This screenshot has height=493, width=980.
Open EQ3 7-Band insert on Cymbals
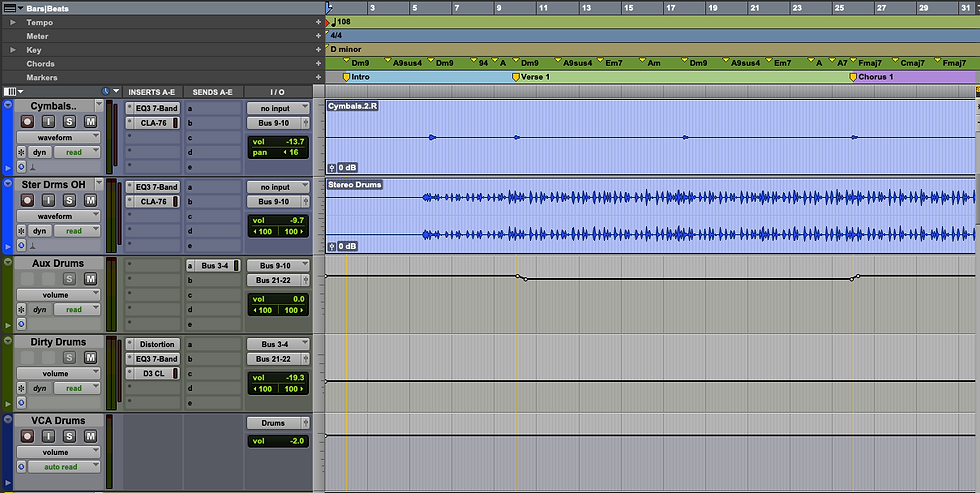click(x=152, y=108)
